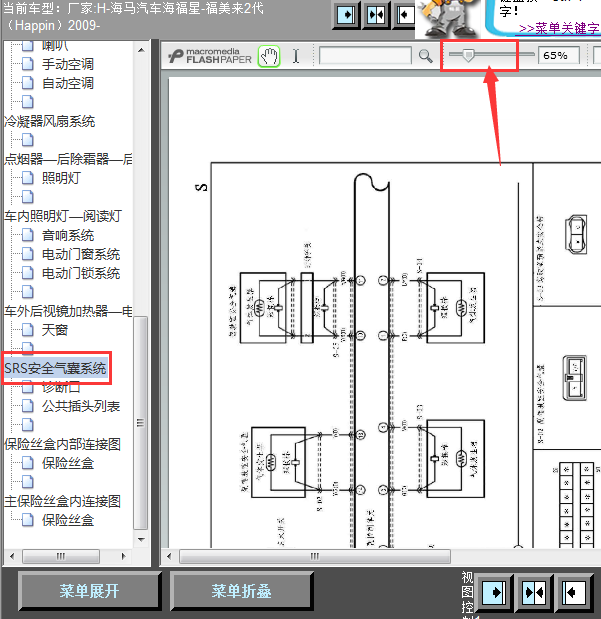Click bottom view control left-arrow button

click(573, 592)
